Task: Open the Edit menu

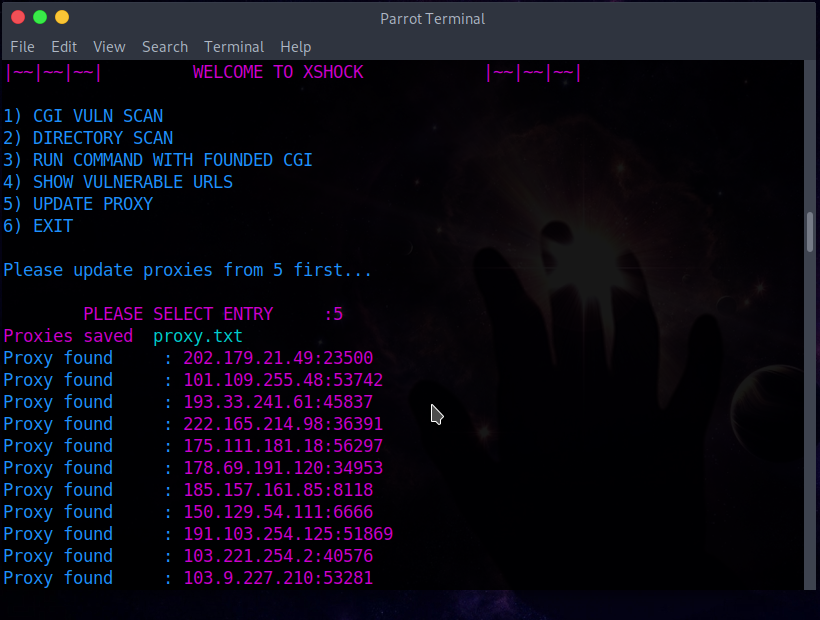Action: (x=64, y=47)
